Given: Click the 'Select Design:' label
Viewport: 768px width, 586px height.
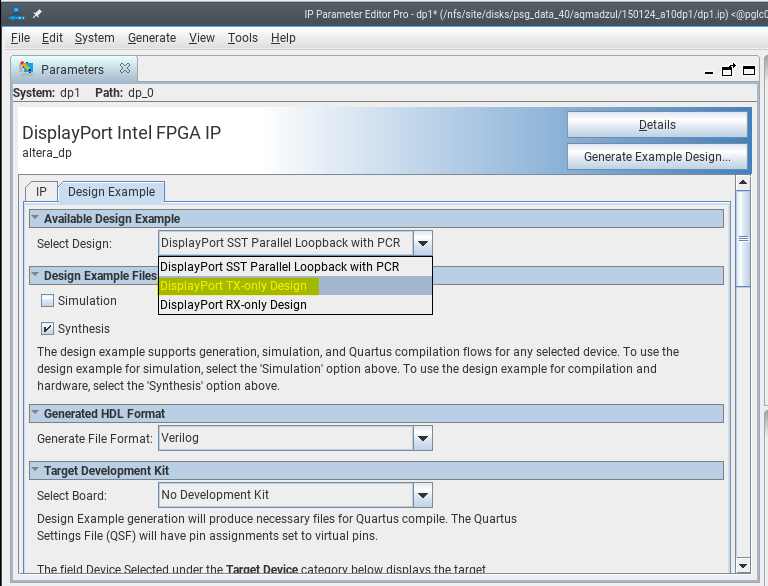Looking at the screenshot, I should 74,244.
